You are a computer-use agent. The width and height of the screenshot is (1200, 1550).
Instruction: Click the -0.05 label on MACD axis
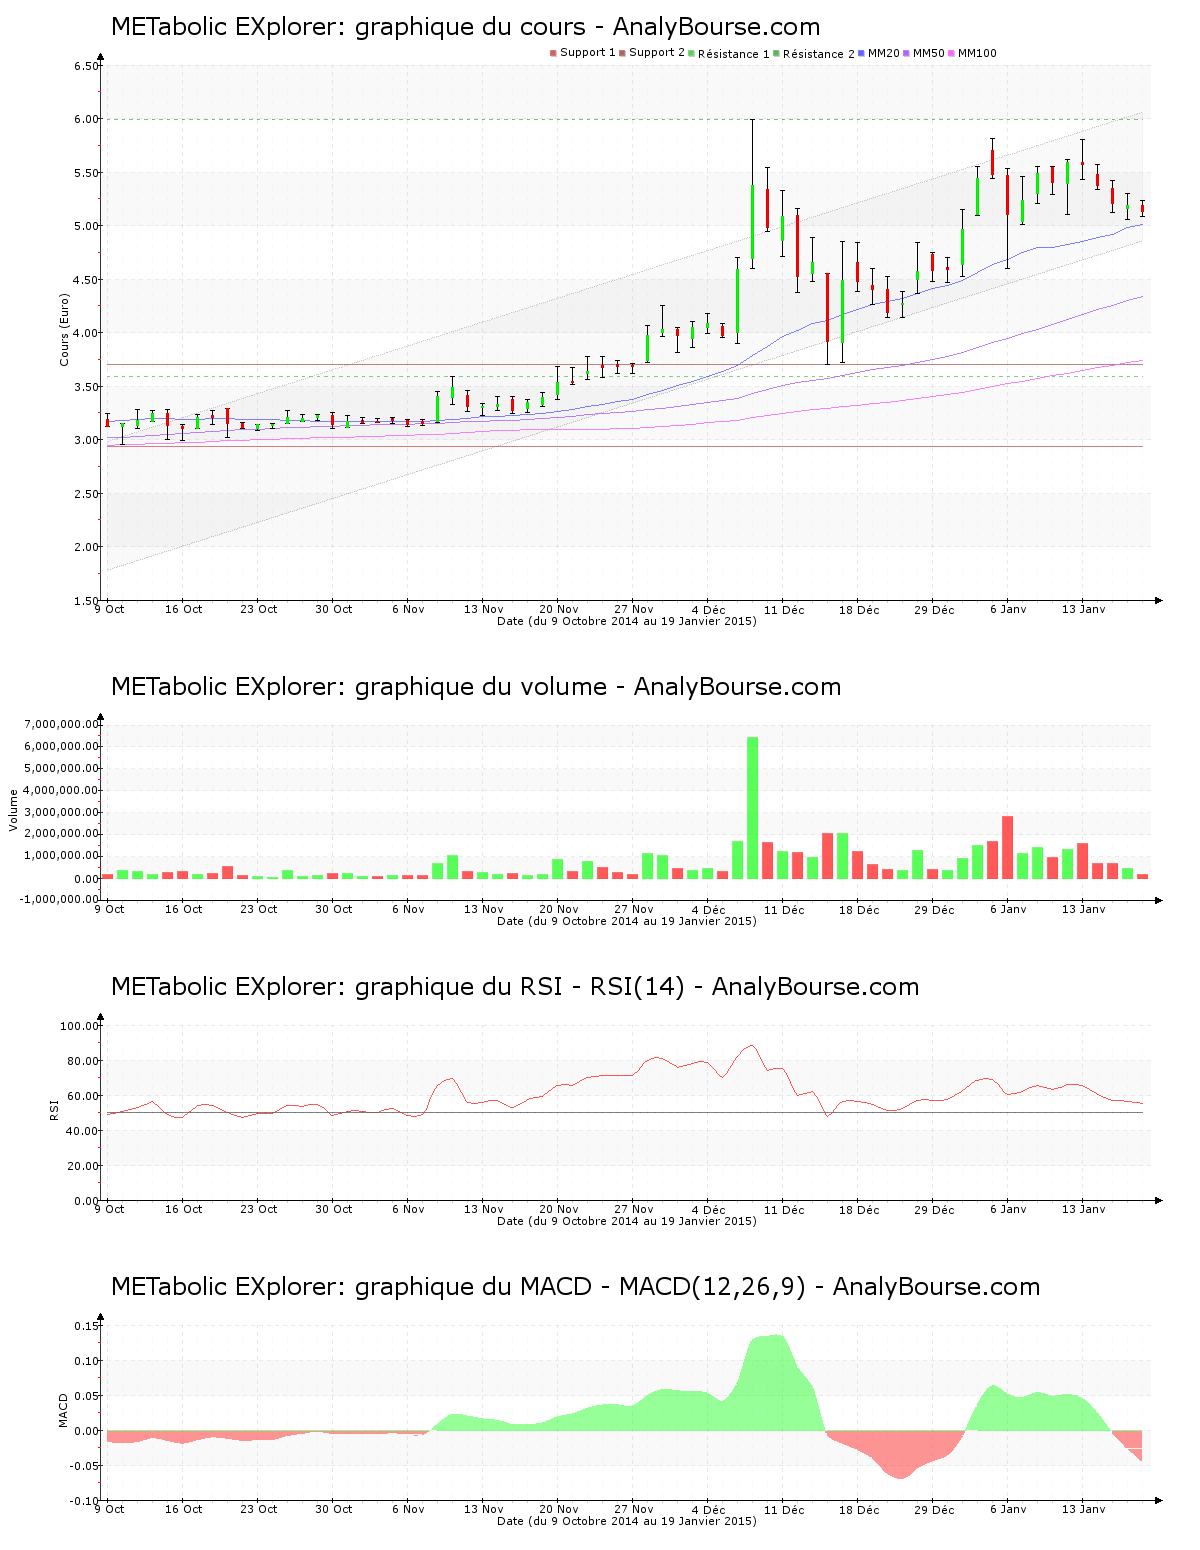[x=84, y=1466]
